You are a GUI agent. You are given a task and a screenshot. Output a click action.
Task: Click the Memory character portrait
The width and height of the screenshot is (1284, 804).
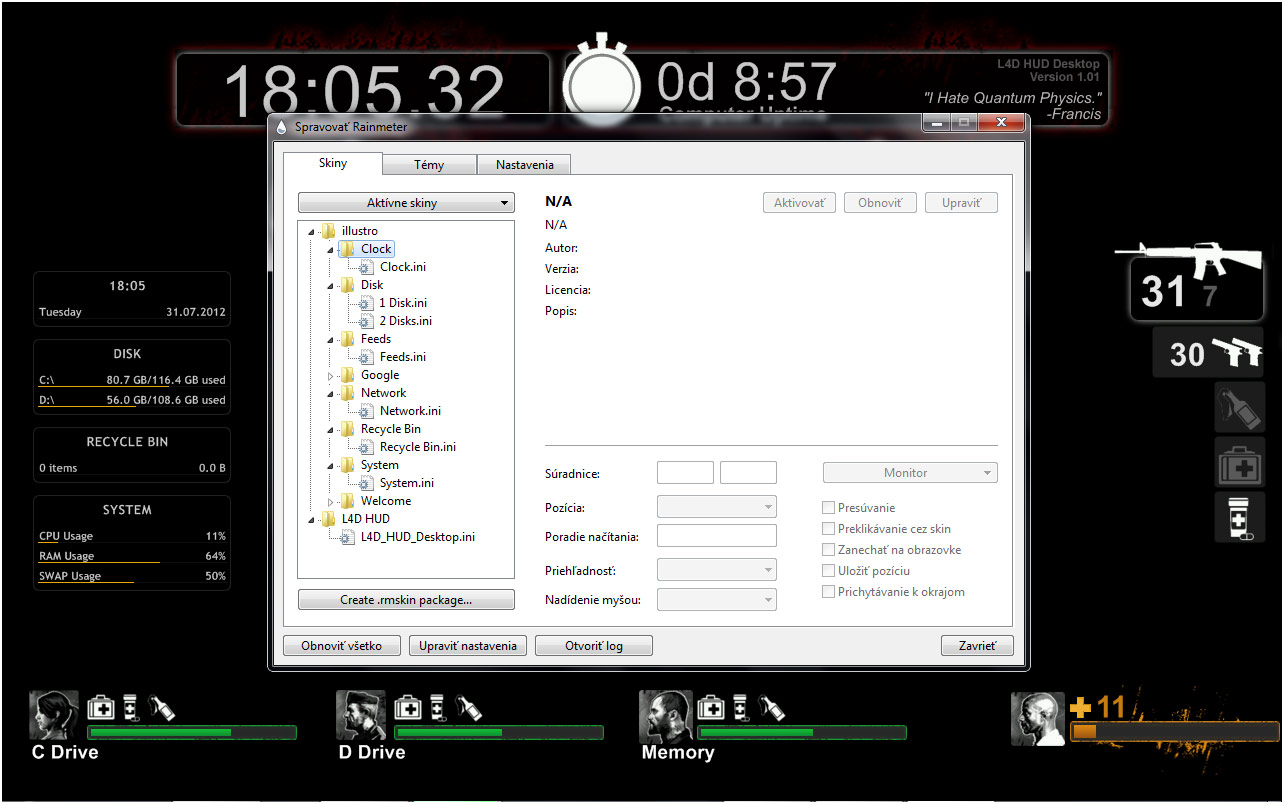(x=665, y=715)
